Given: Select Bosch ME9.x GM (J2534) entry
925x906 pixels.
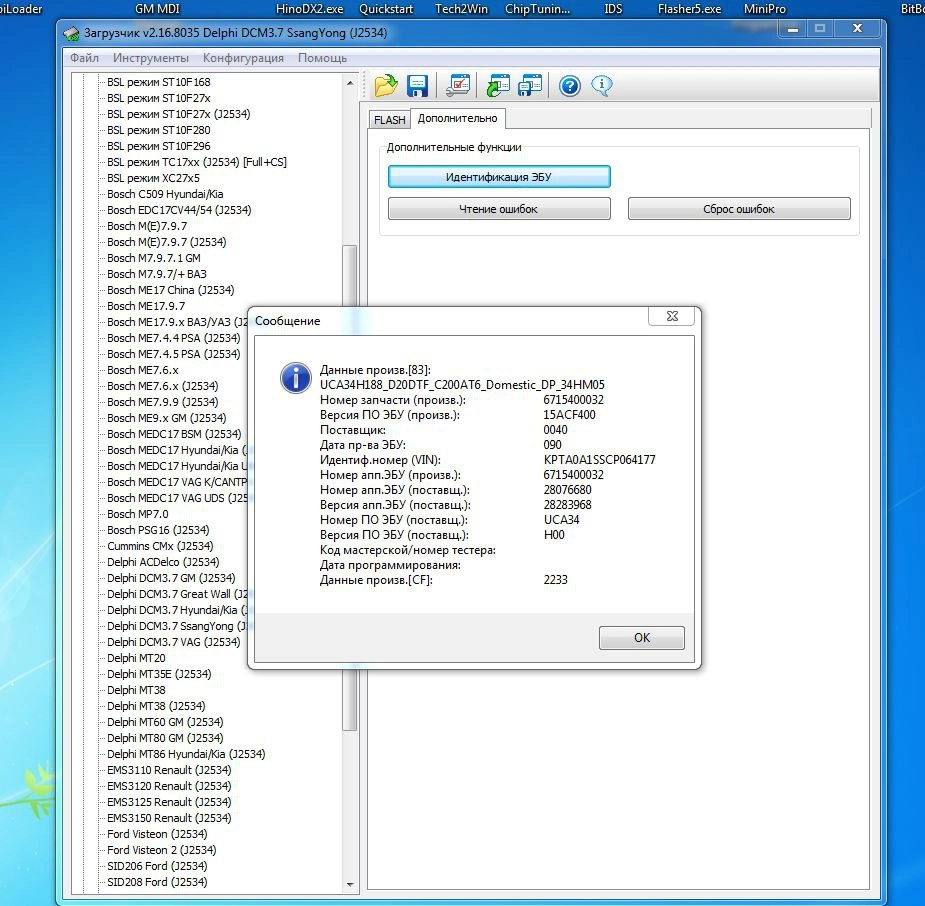Looking at the screenshot, I should click(167, 418).
